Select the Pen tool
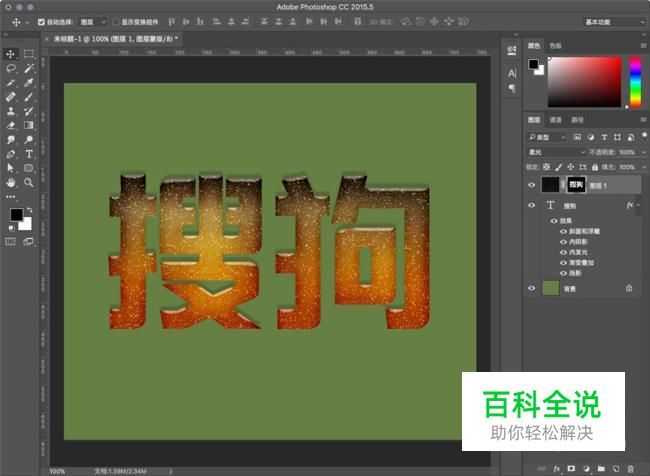650x476 pixels. coord(11,154)
